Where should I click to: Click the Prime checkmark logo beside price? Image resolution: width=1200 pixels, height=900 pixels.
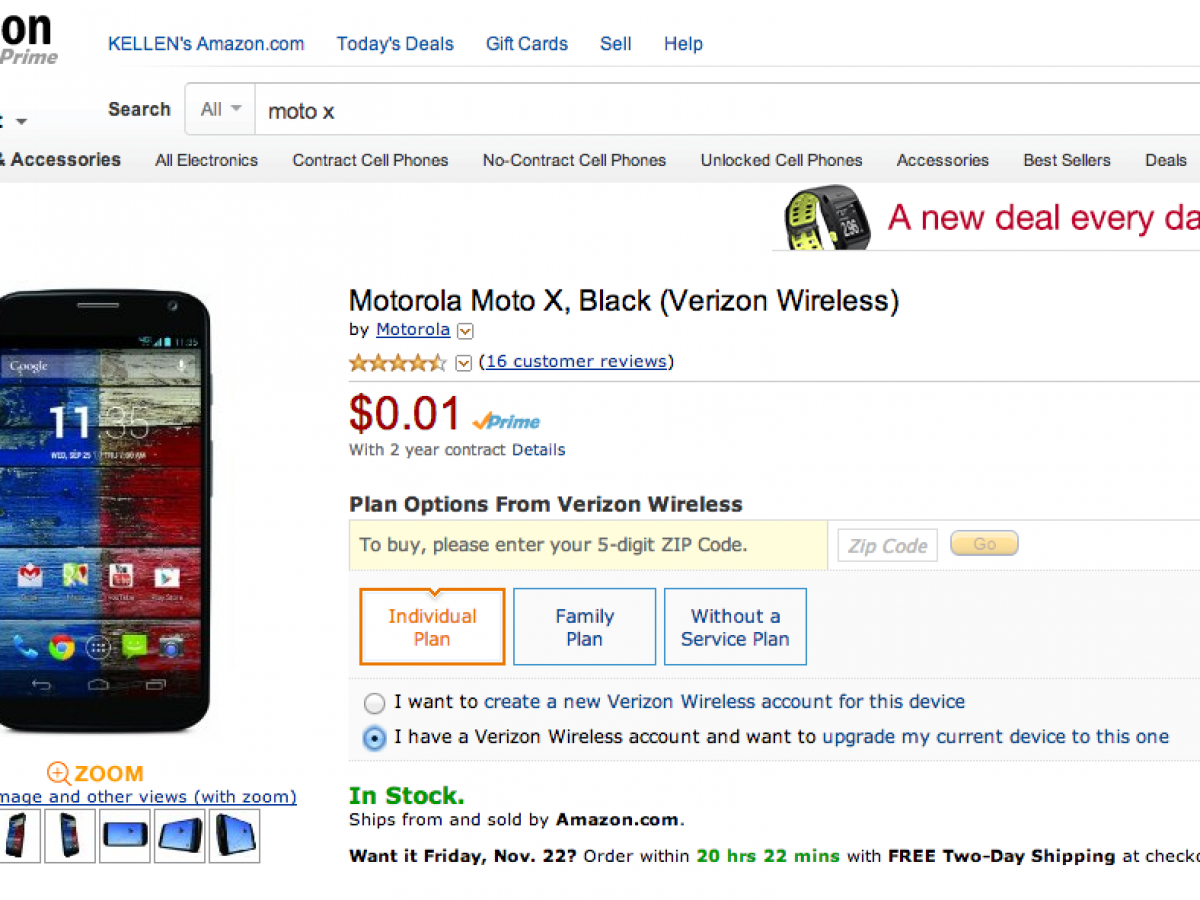point(507,422)
